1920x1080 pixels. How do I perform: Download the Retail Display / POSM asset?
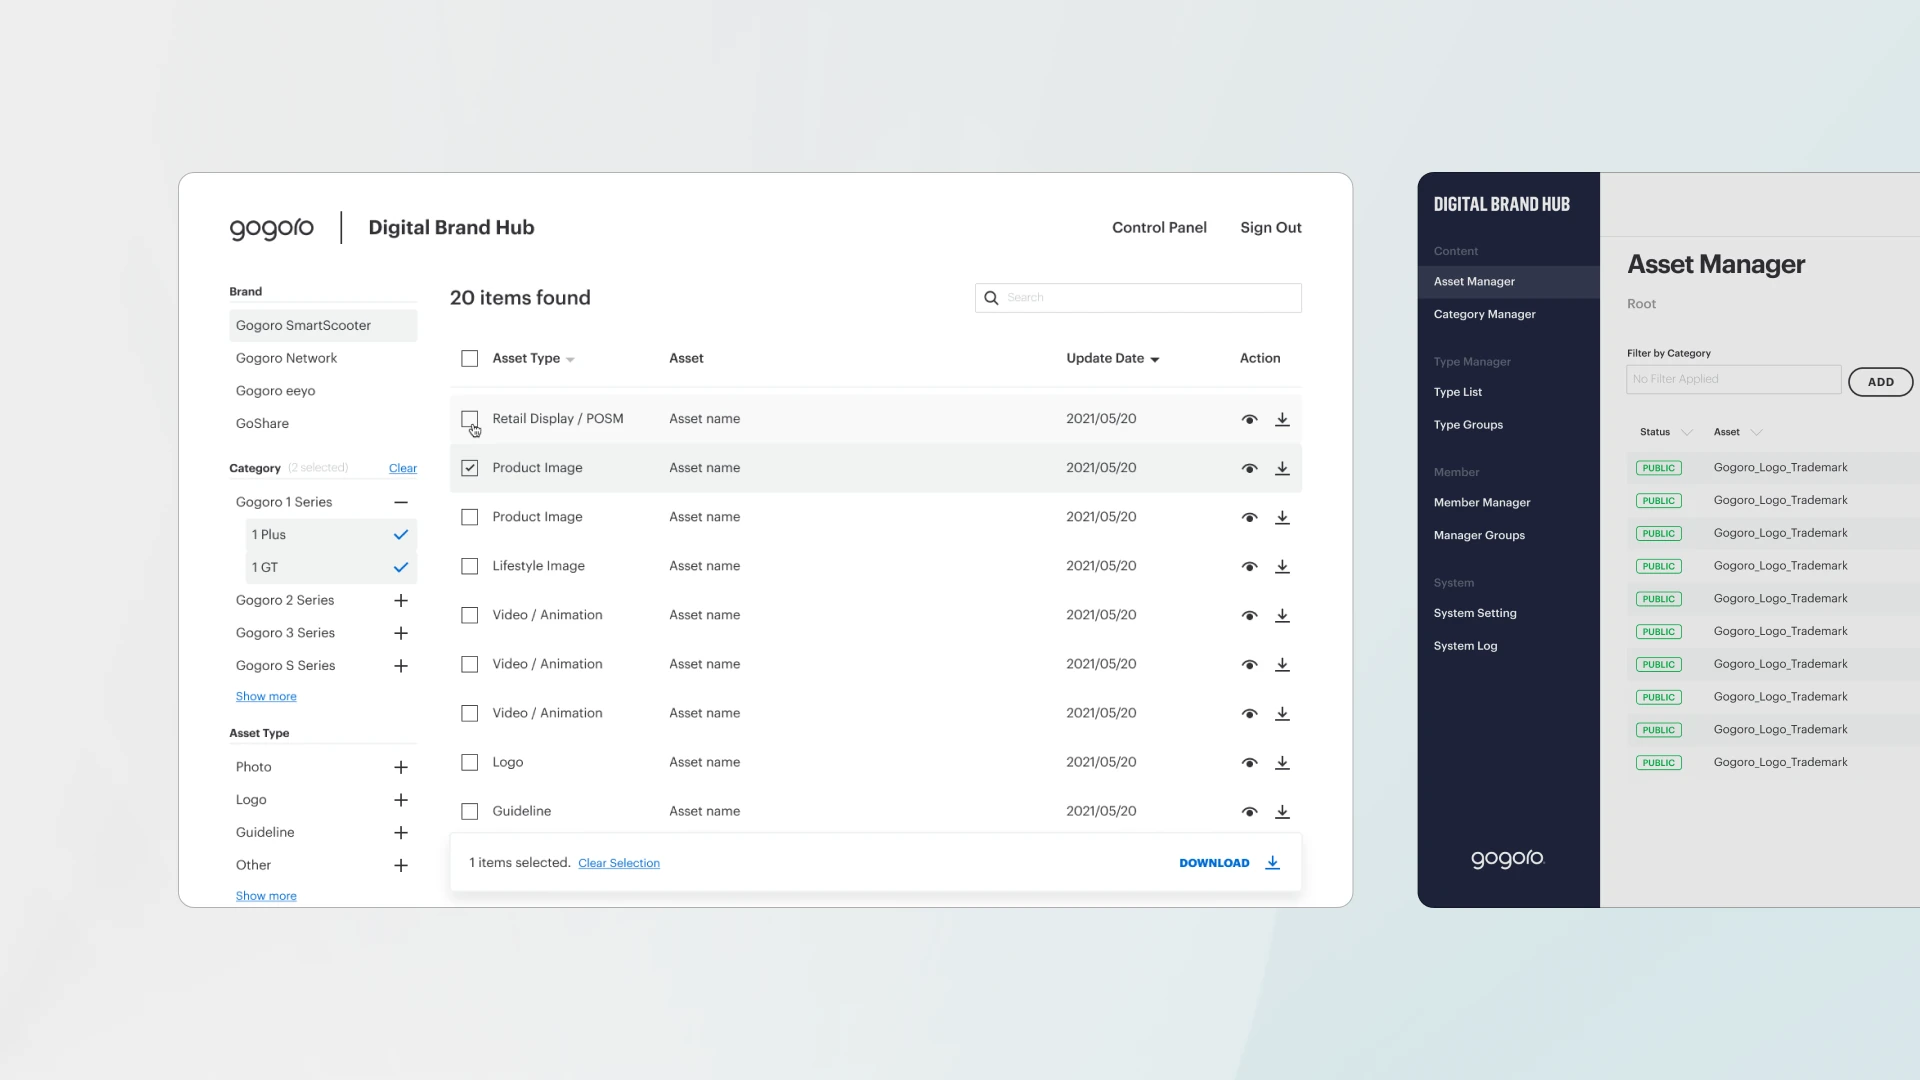tap(1282, 419)
